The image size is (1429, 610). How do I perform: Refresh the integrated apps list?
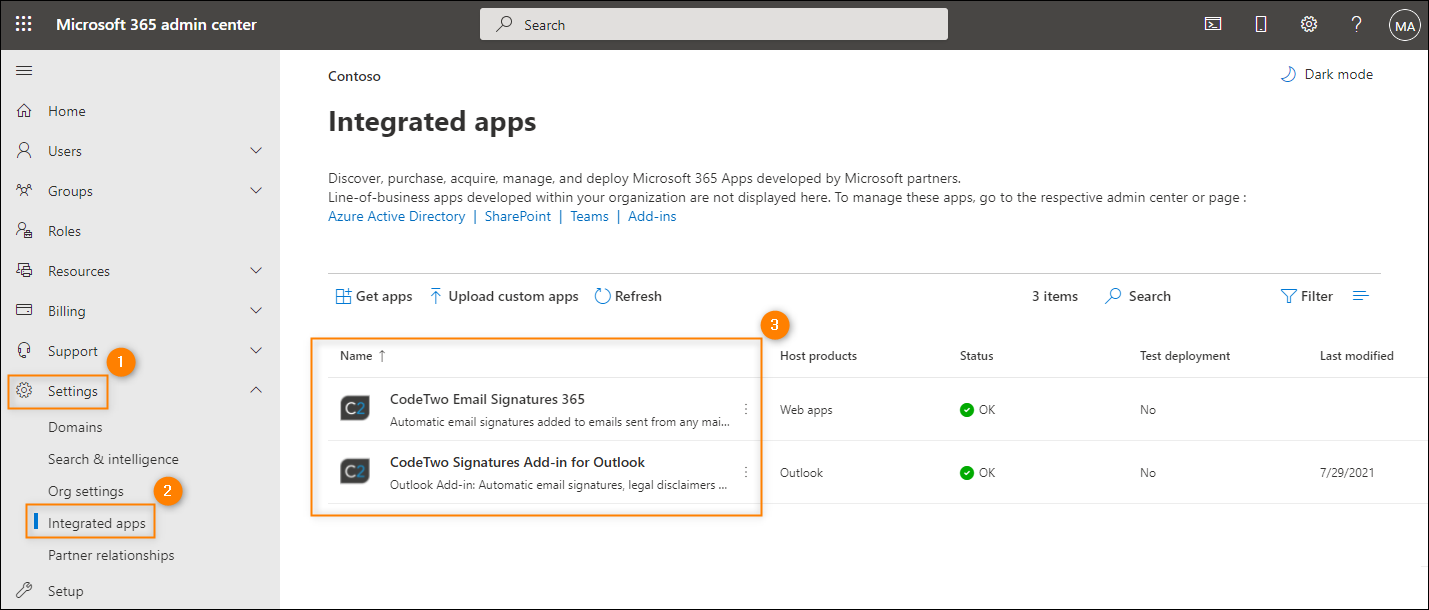628,295
